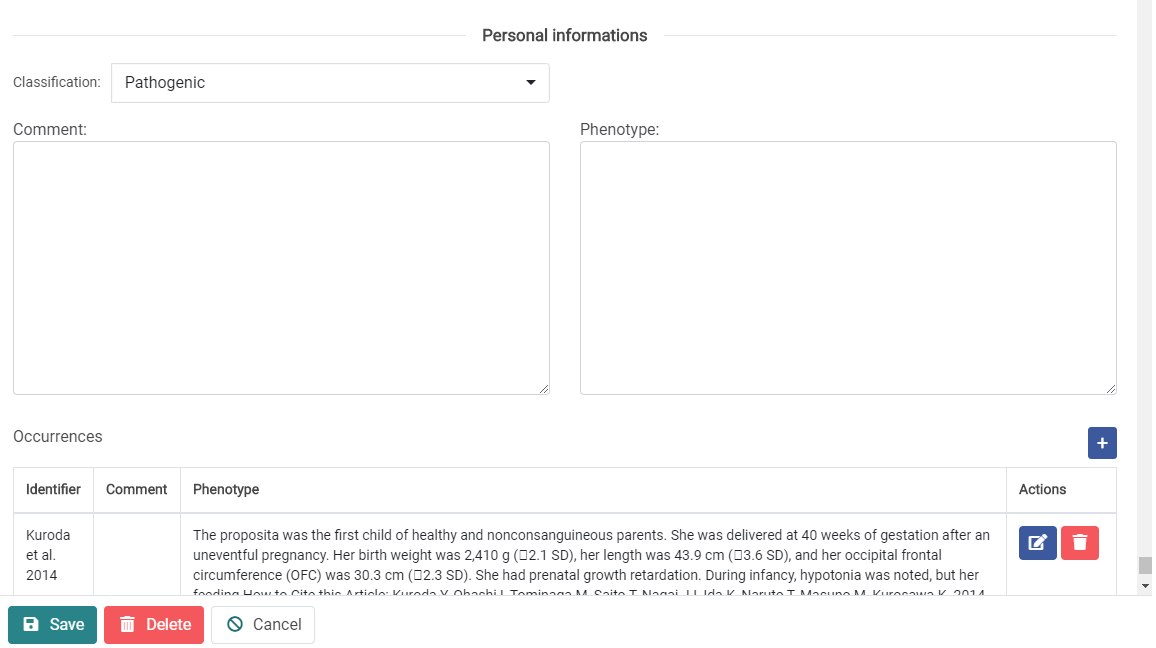Click the vertical scrollbar thumb
Screen dimensions: 1156x648
(1145, 565)
